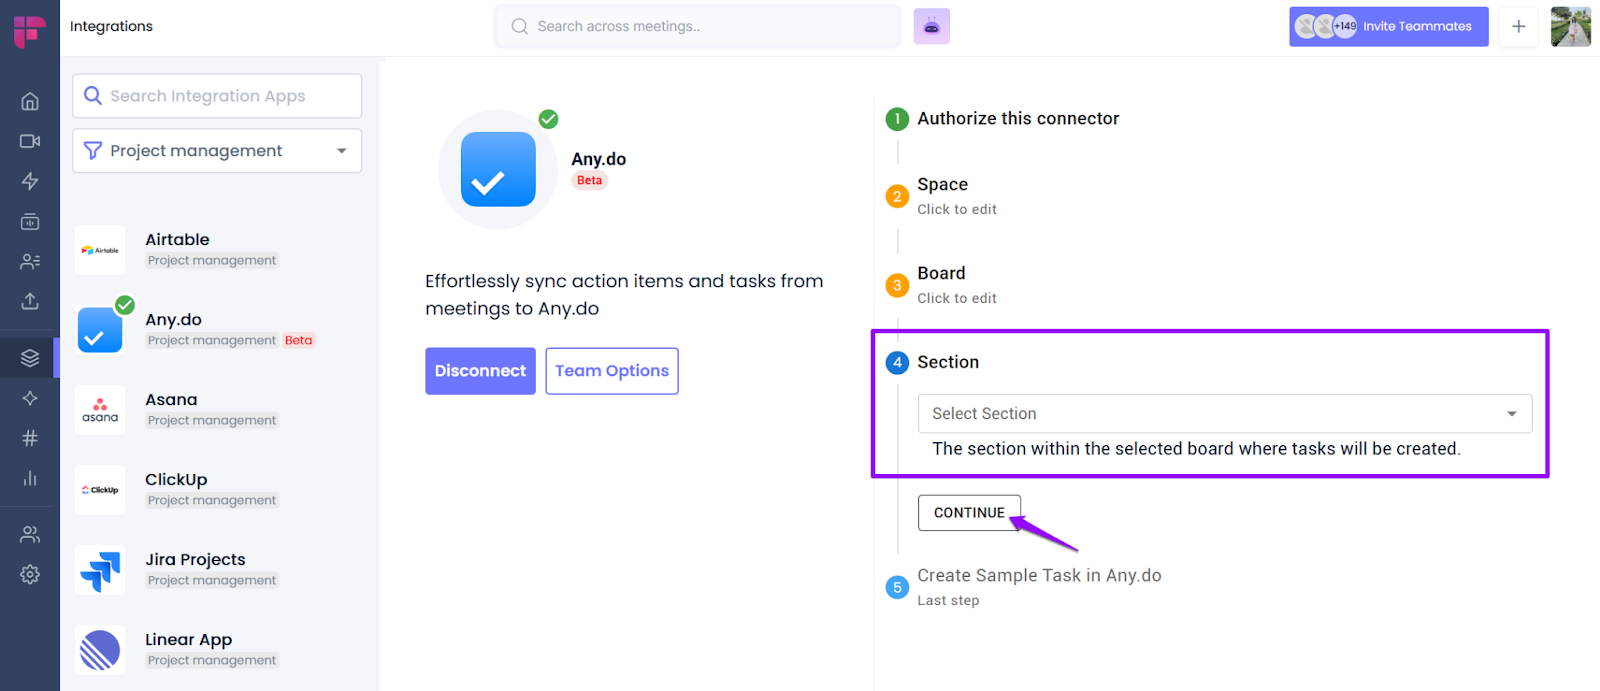Open Team Options
The width and height of the screenshot is (1600, 691).
(612, 371)
